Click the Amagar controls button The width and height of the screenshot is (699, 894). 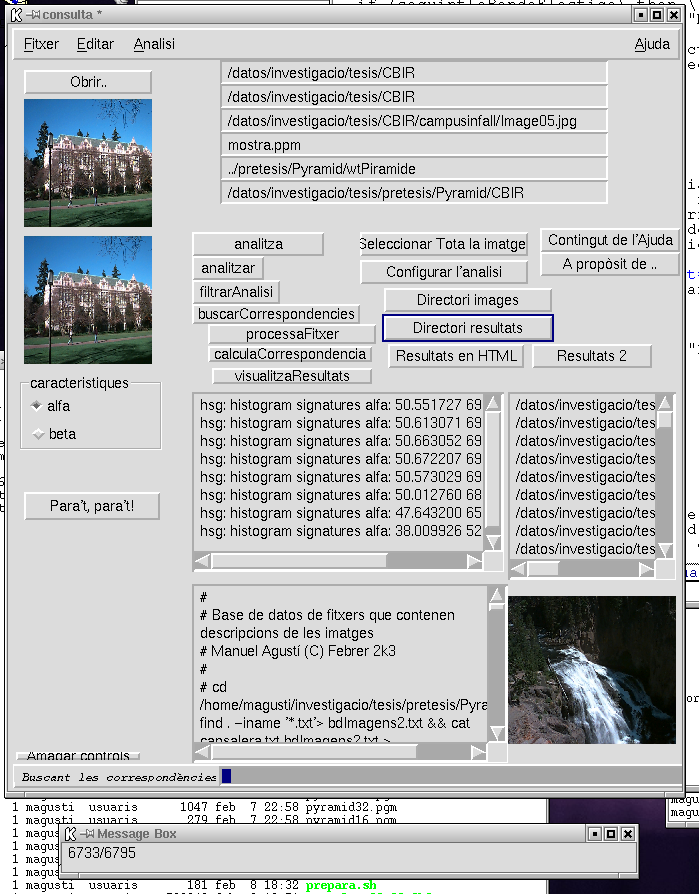(78, 755)
